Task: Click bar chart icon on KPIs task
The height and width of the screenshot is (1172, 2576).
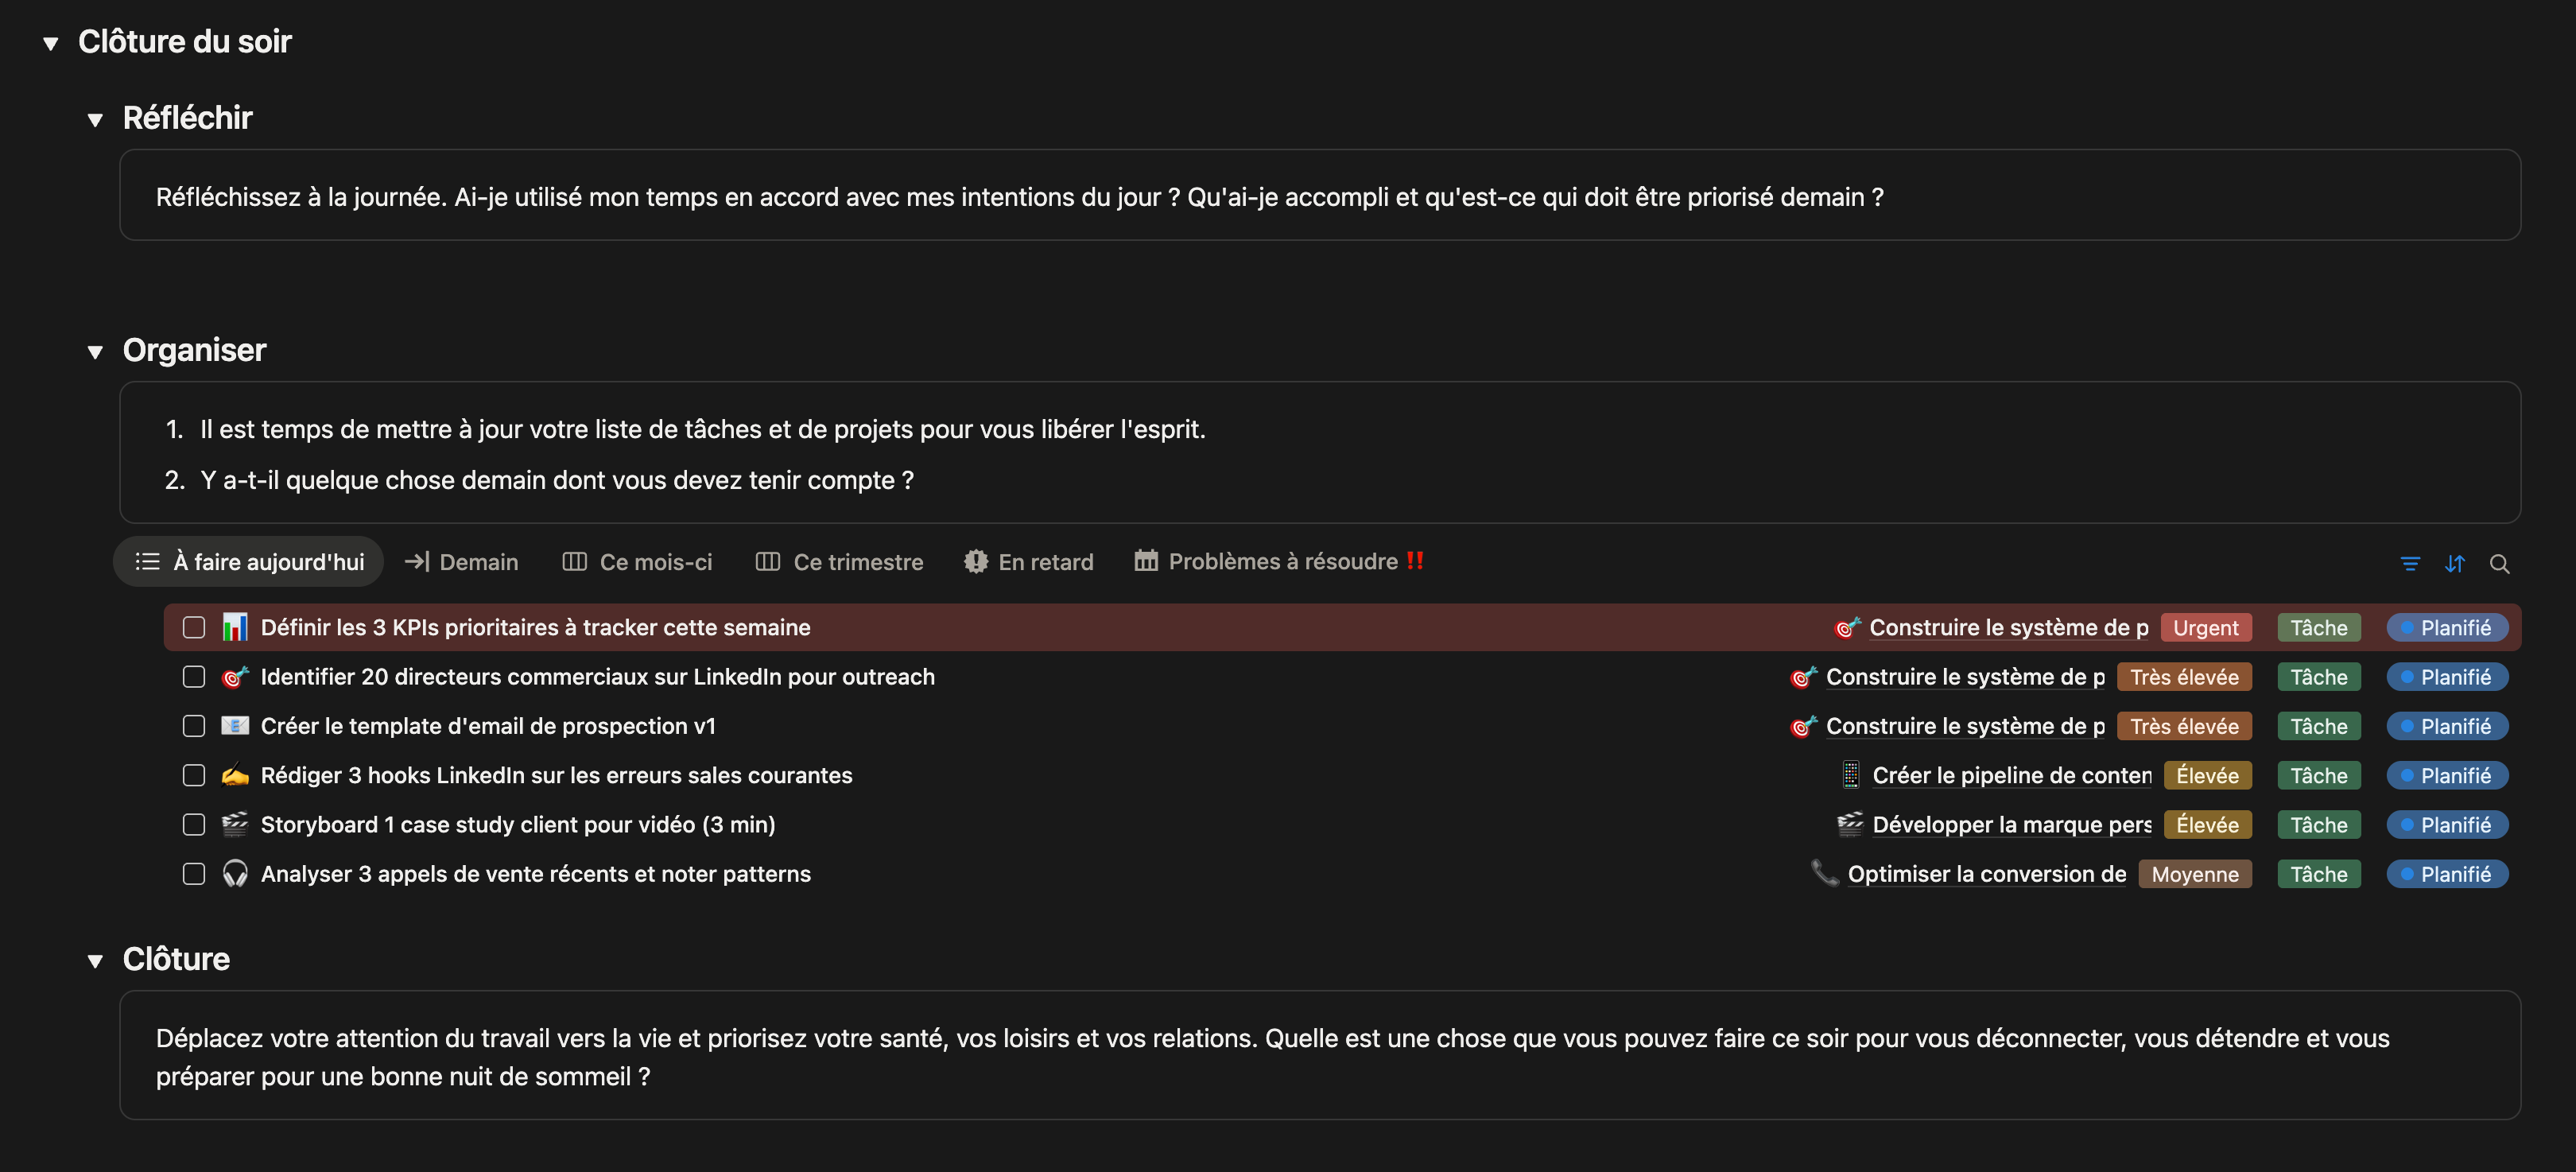Action: coord(235,627)
